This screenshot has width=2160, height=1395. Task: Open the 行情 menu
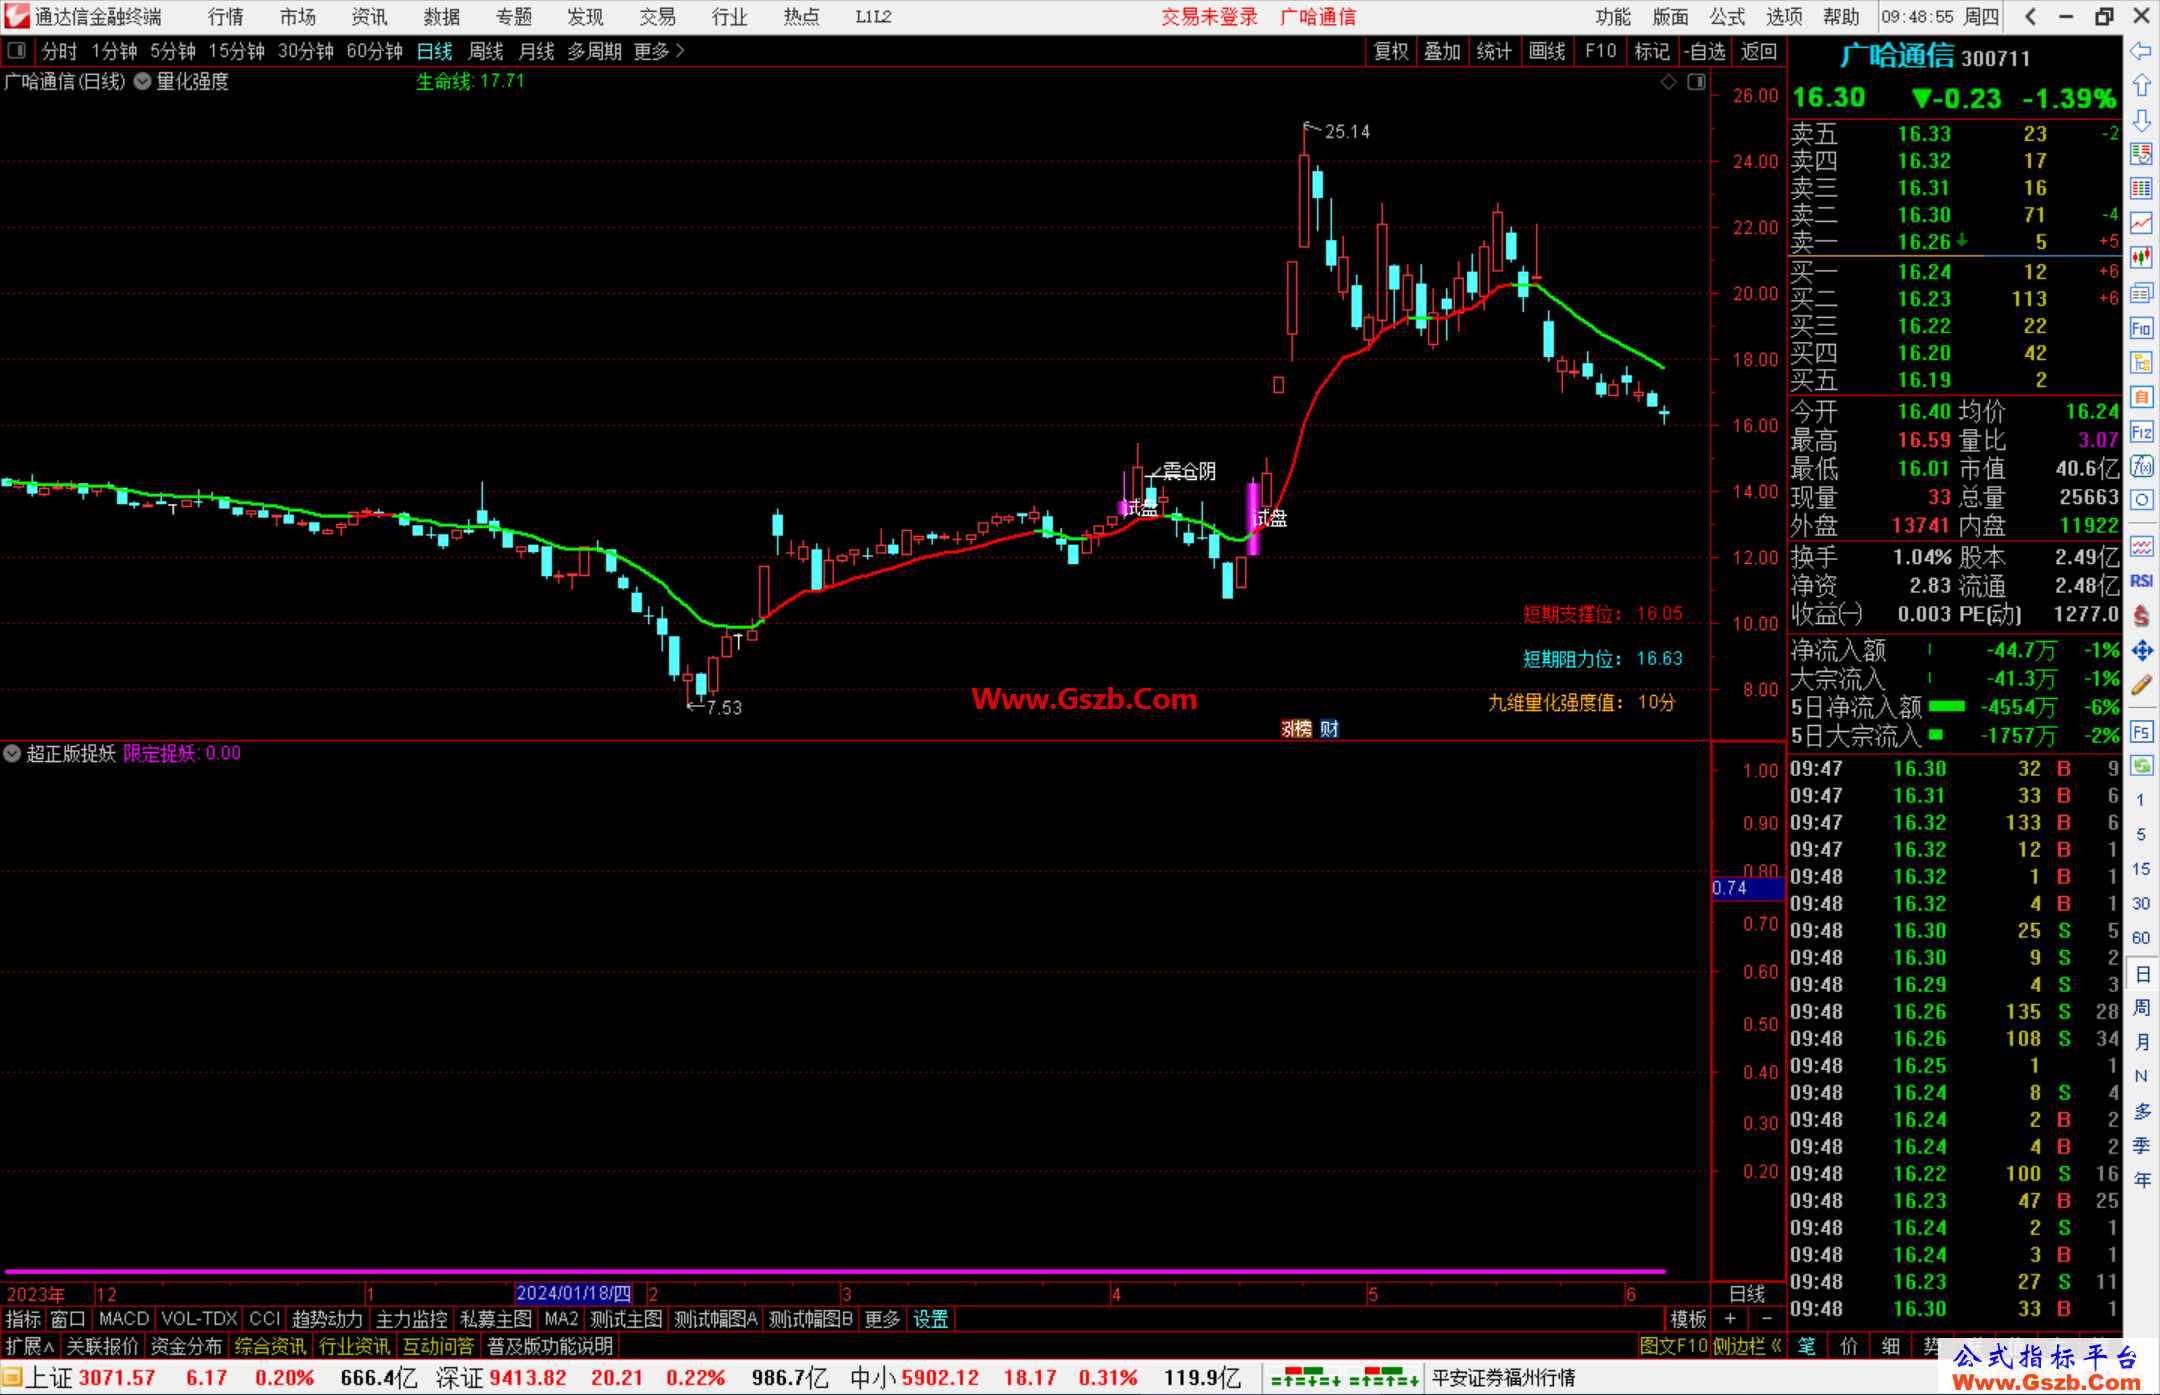226,17
